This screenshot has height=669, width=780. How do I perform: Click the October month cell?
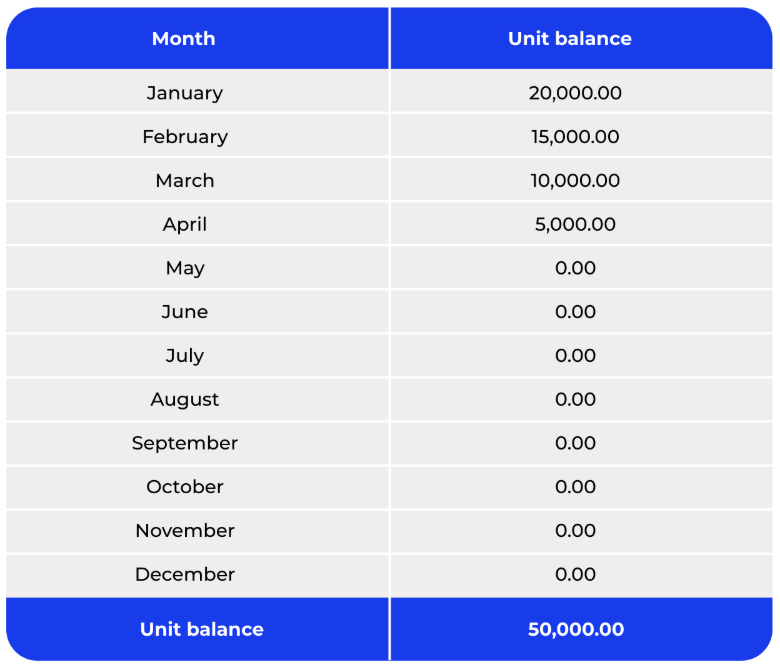click(185, 487)
